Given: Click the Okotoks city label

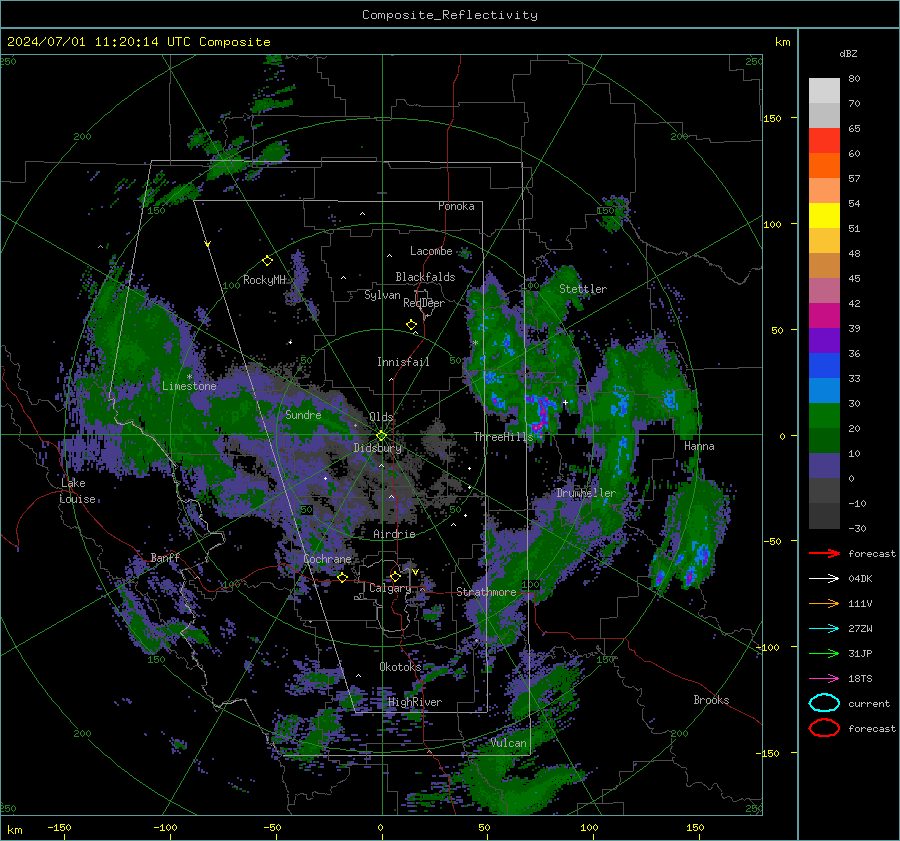Looking at the screenshot, I should click(400, 667).
